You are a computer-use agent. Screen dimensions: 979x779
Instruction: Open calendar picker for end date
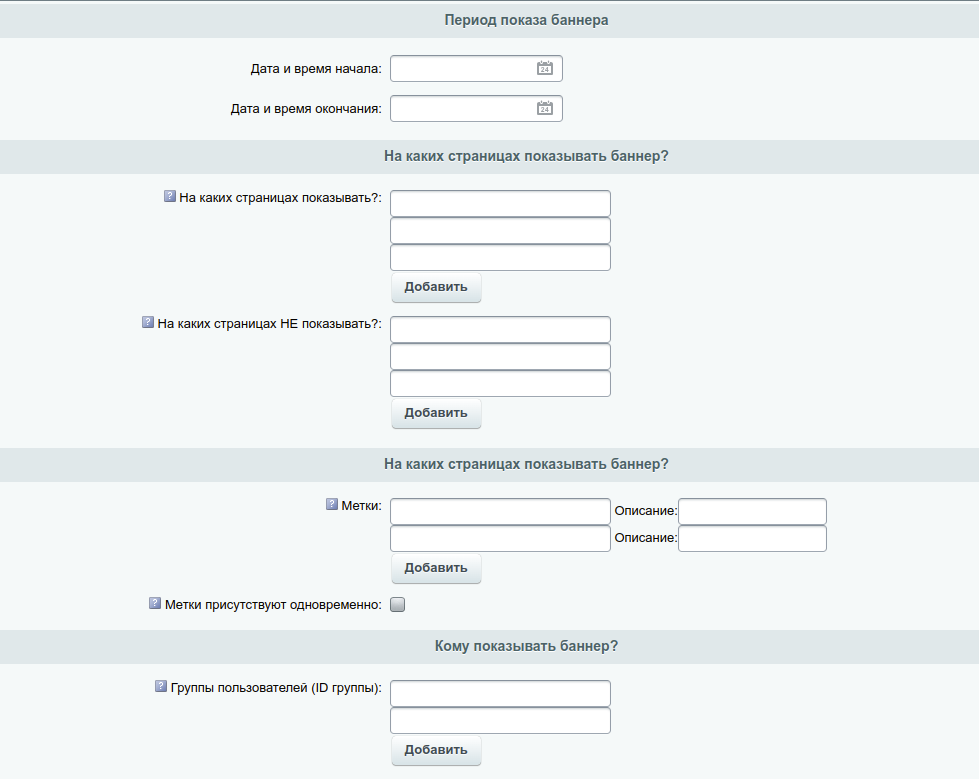(544, 109)
